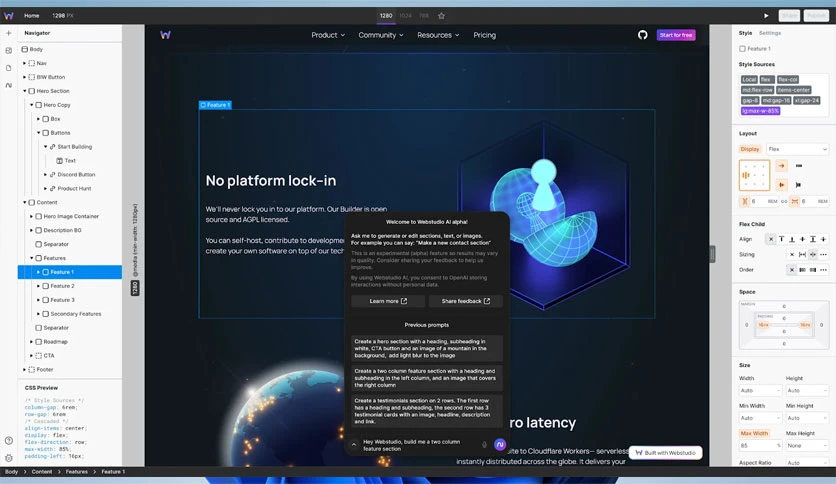This screenshot has width=836, height=484.
Task: Click the Max Width 85 input field
Action: click(760, 446)
